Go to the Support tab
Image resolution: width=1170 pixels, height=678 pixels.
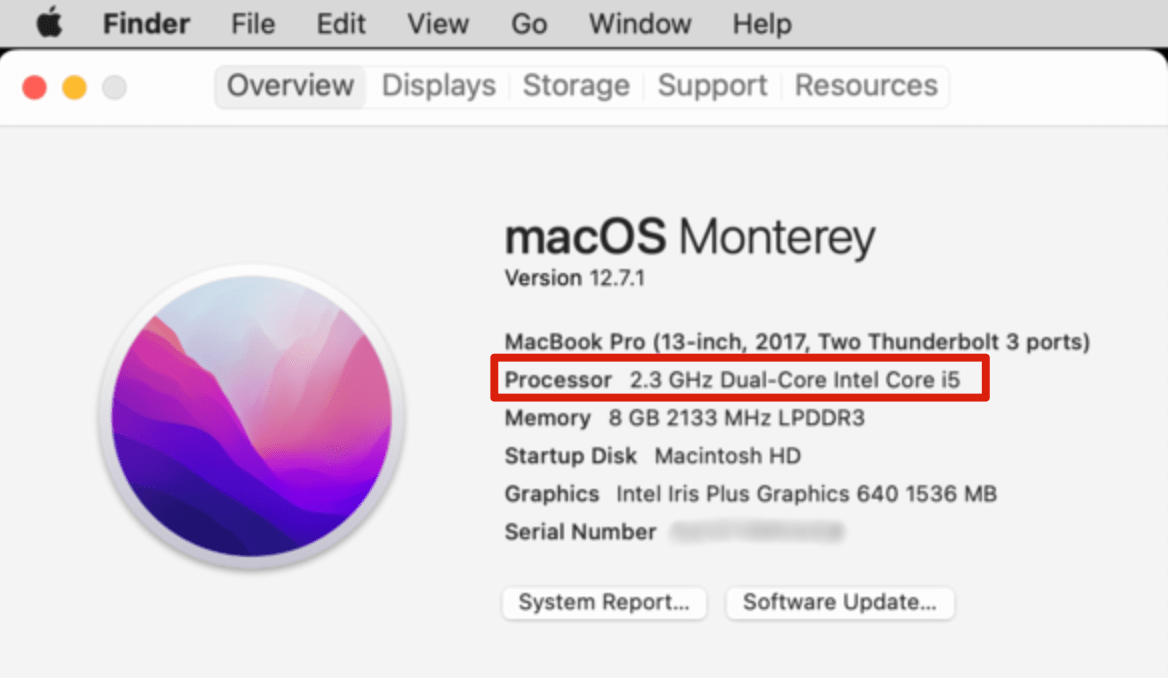[x=712, y=86]
